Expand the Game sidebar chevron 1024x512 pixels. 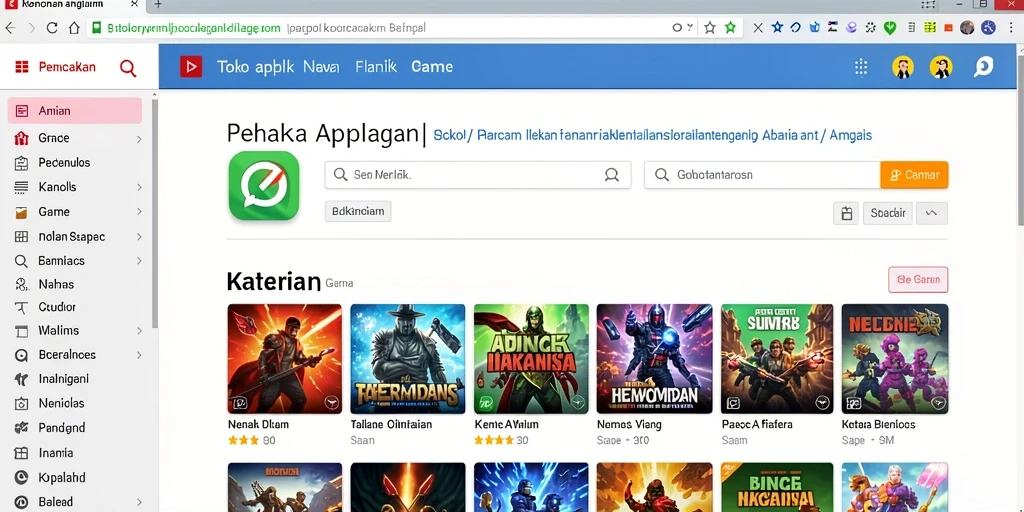139,212
